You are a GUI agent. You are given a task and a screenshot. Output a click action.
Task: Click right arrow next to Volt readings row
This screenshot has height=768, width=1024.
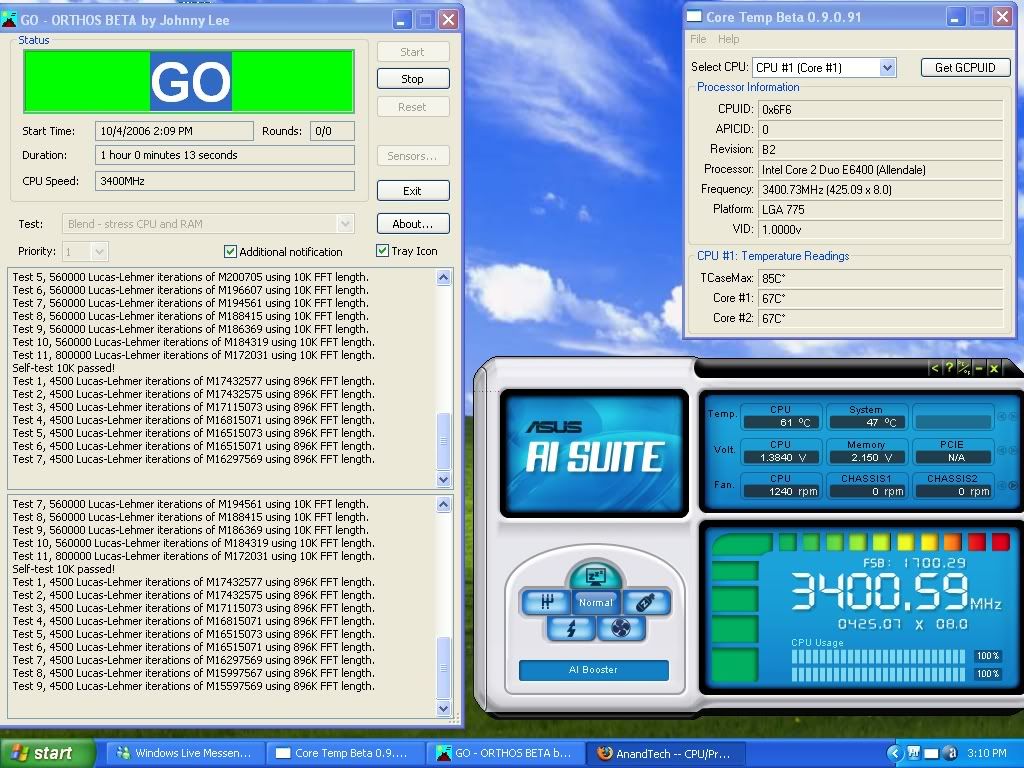1013,451
